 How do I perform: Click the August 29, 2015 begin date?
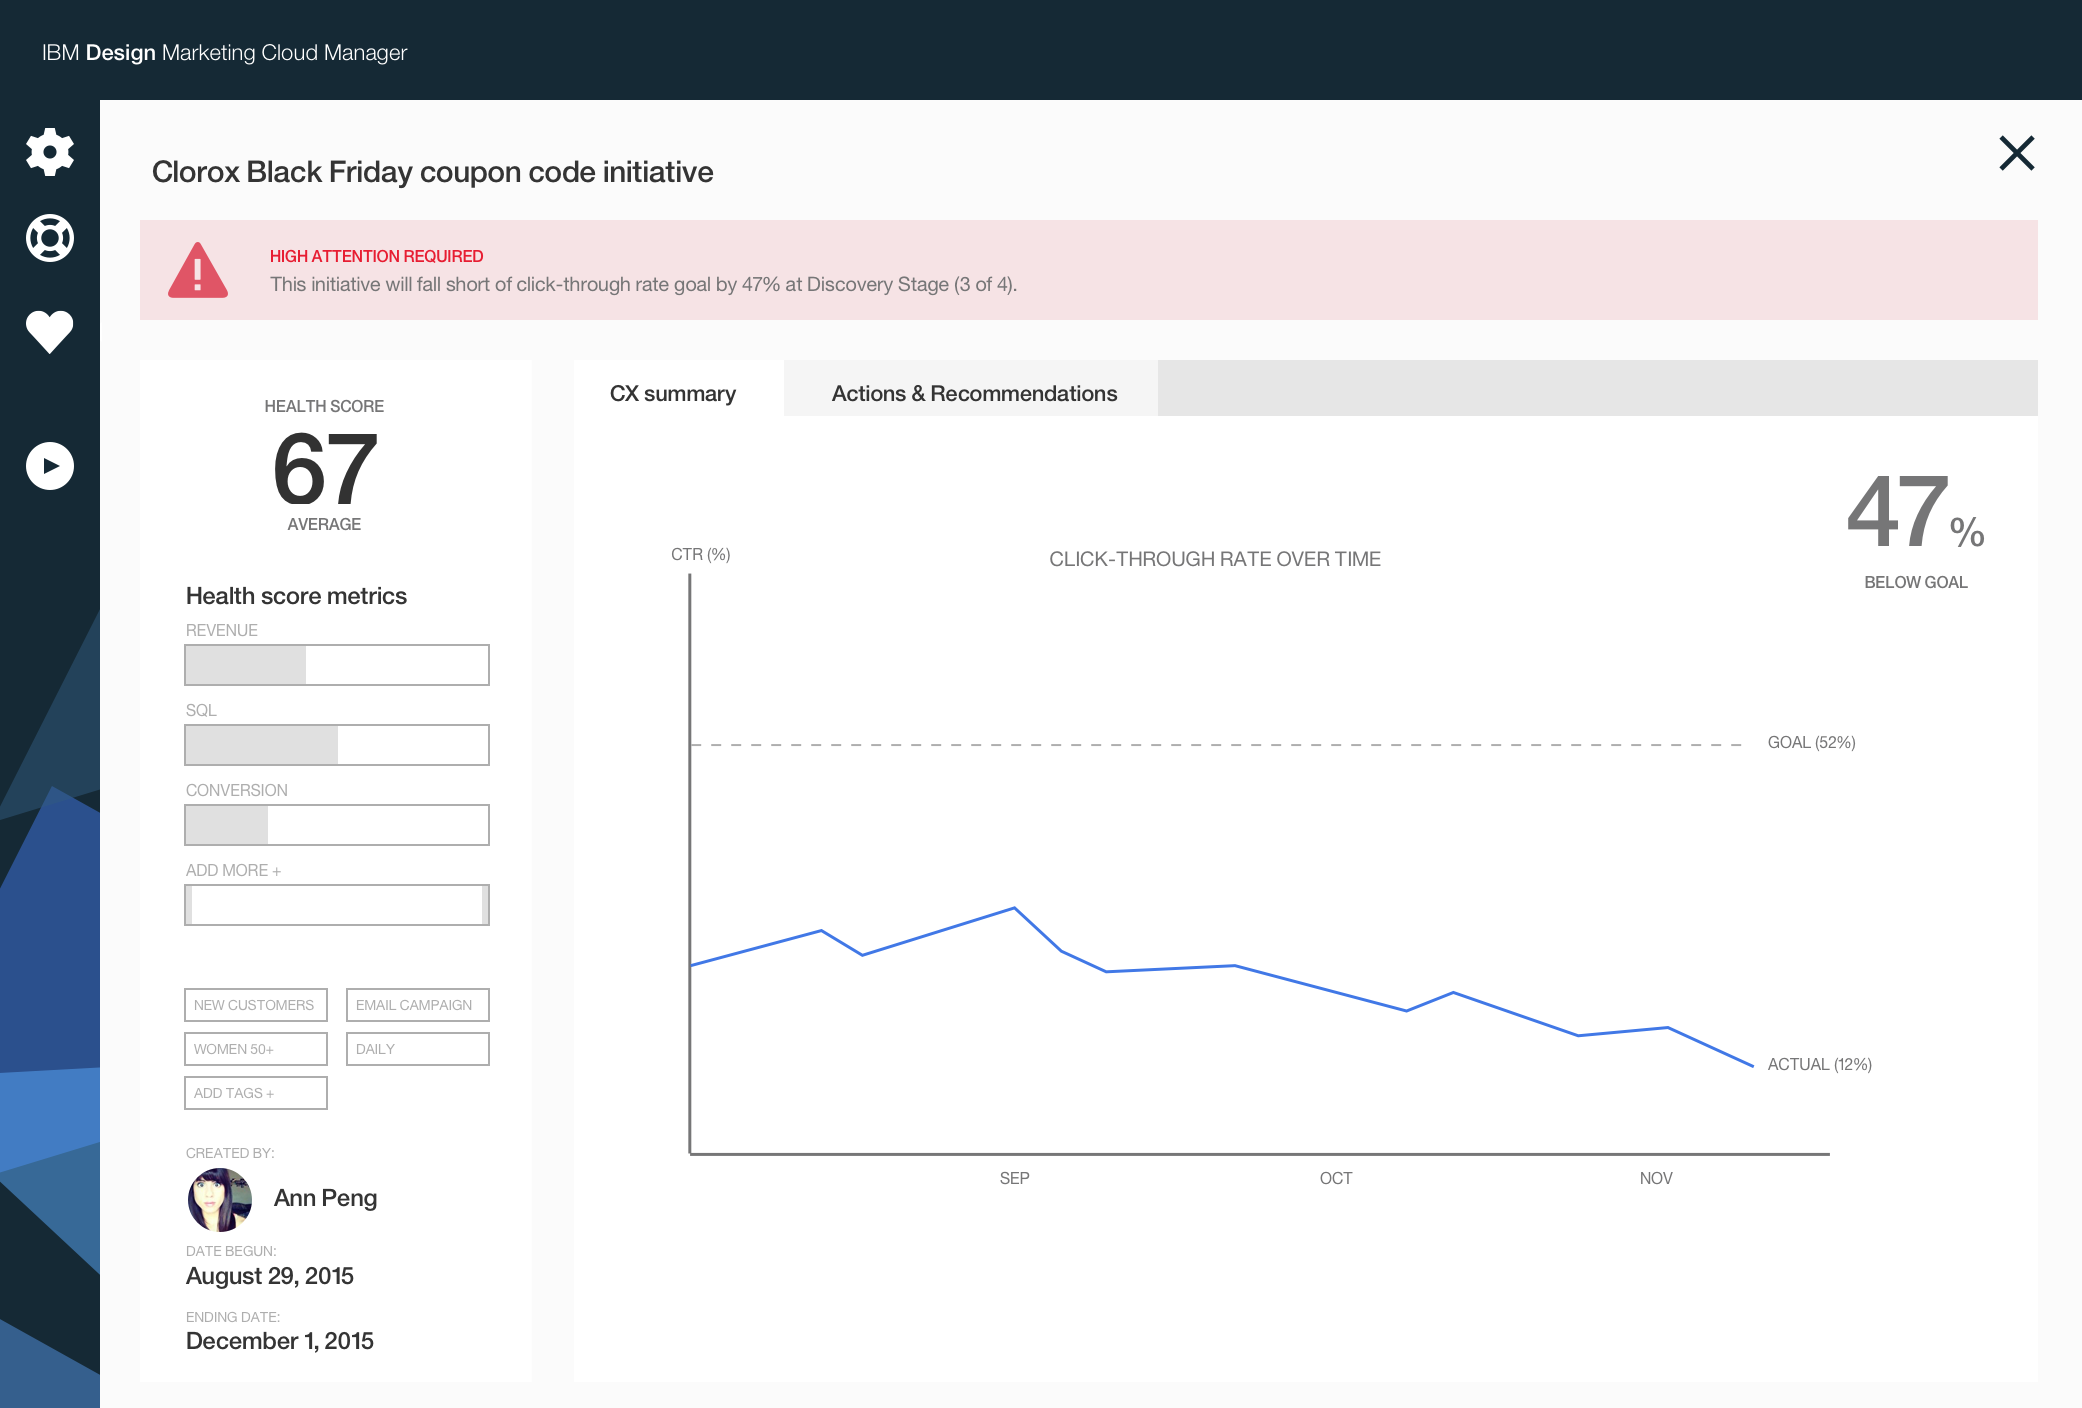[270, 1276]
